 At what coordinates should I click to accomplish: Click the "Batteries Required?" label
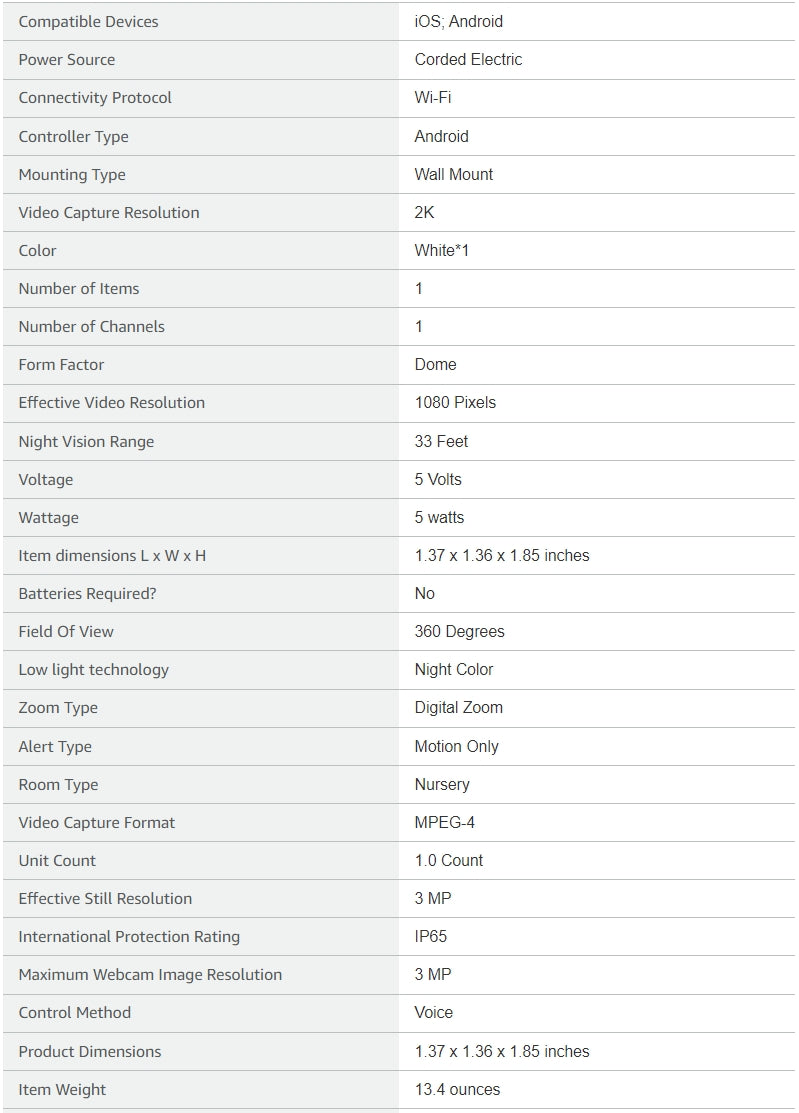[x=88, y=593]
